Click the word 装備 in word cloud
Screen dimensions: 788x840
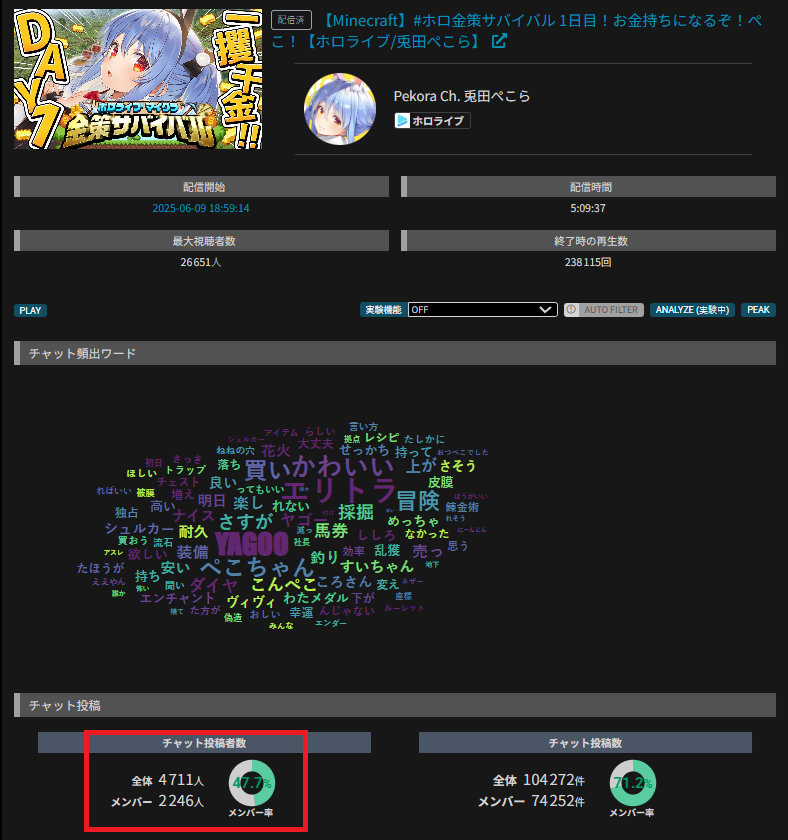click(192, 552)
